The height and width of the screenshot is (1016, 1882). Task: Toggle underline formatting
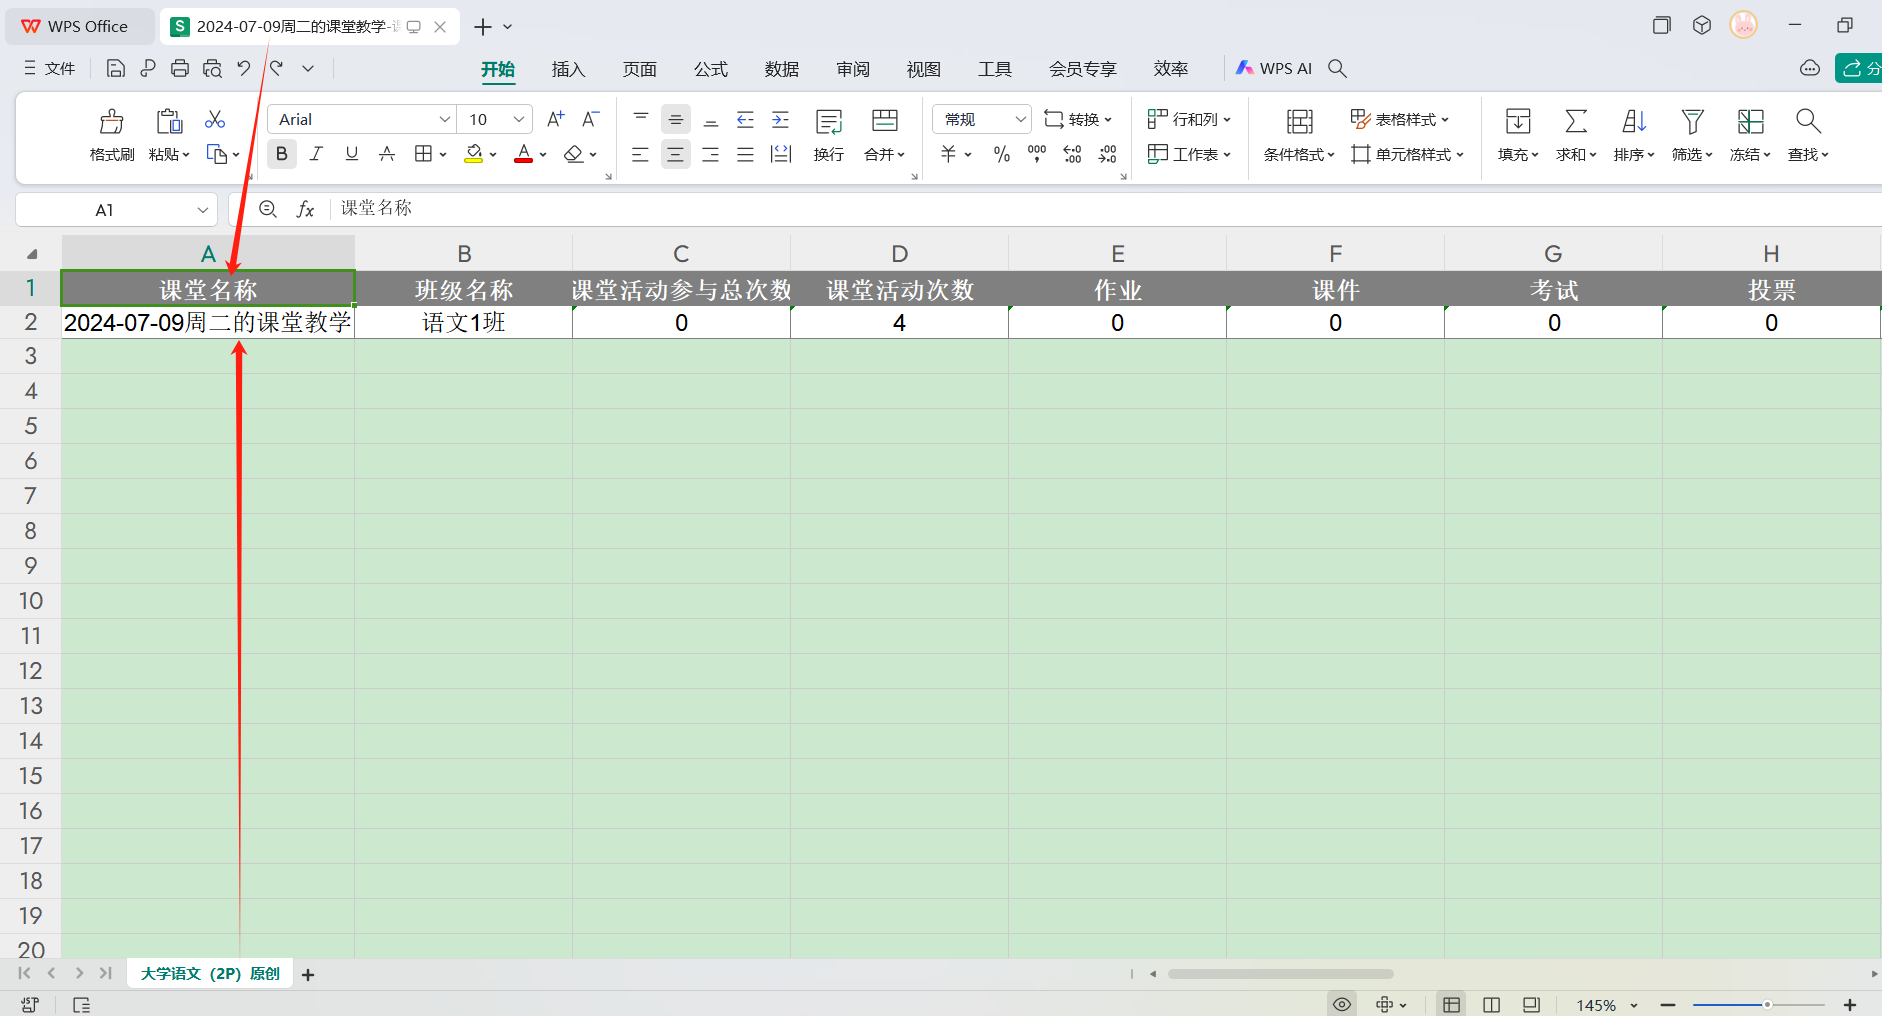350,153
